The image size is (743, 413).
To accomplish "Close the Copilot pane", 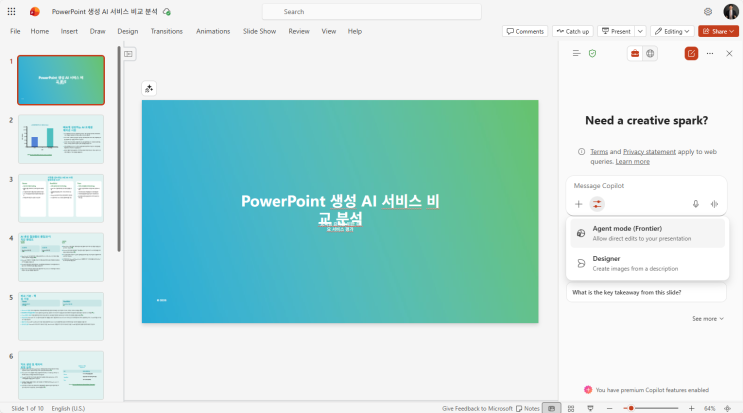I will tap(729, 54).
